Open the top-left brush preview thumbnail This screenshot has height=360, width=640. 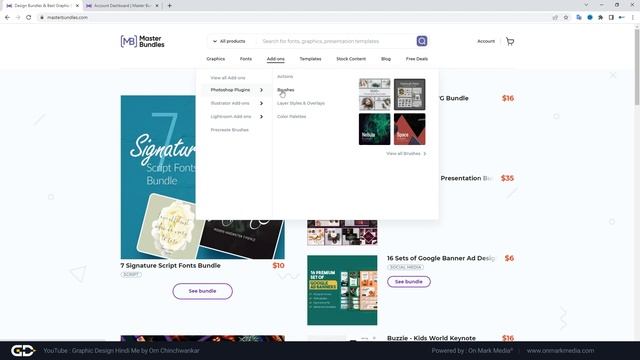(x=374, y=94)
